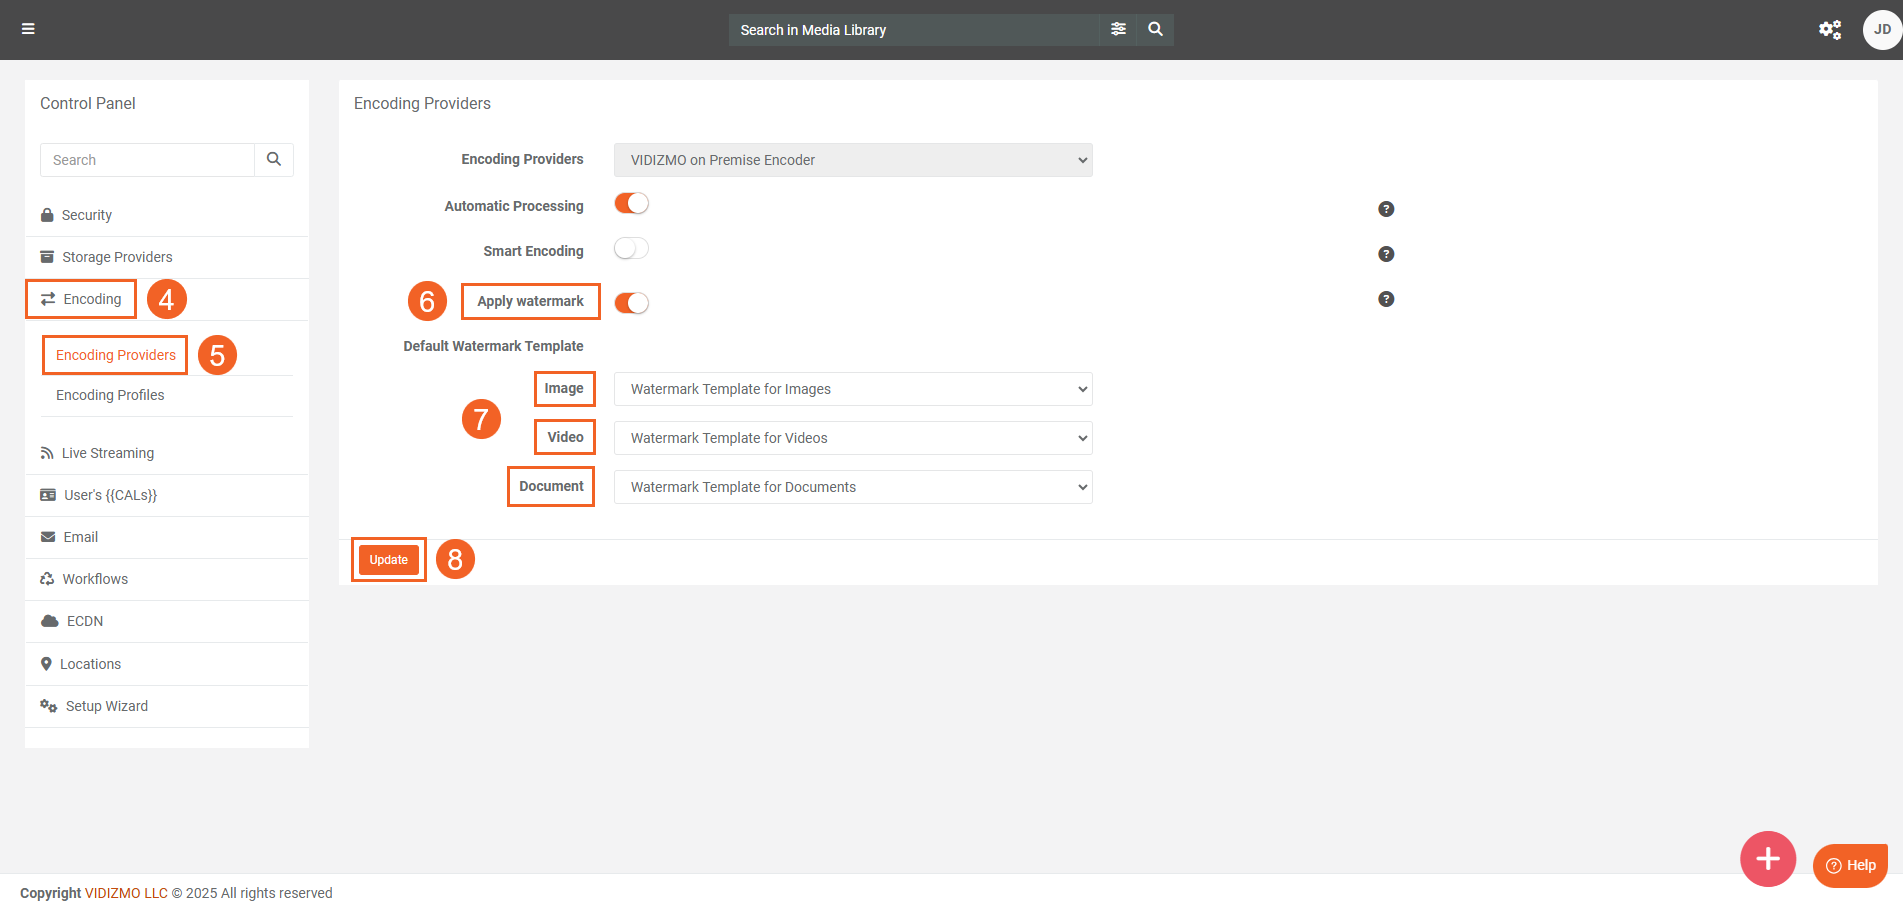This screenshot has width=1903, height=910.
Task: Click the red plus add button
Action: [1767, 858]
